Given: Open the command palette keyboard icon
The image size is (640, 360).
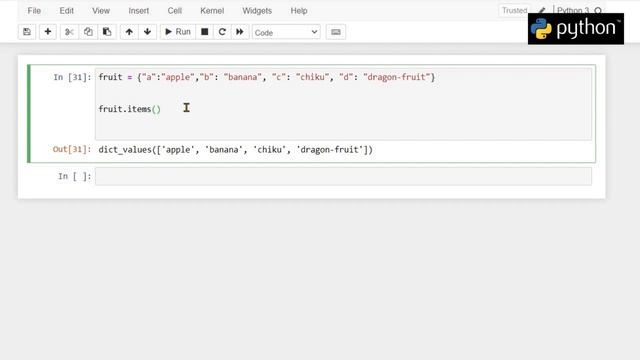Looking at the screenshot, I should pyautogui.click(x=336, y=32).
